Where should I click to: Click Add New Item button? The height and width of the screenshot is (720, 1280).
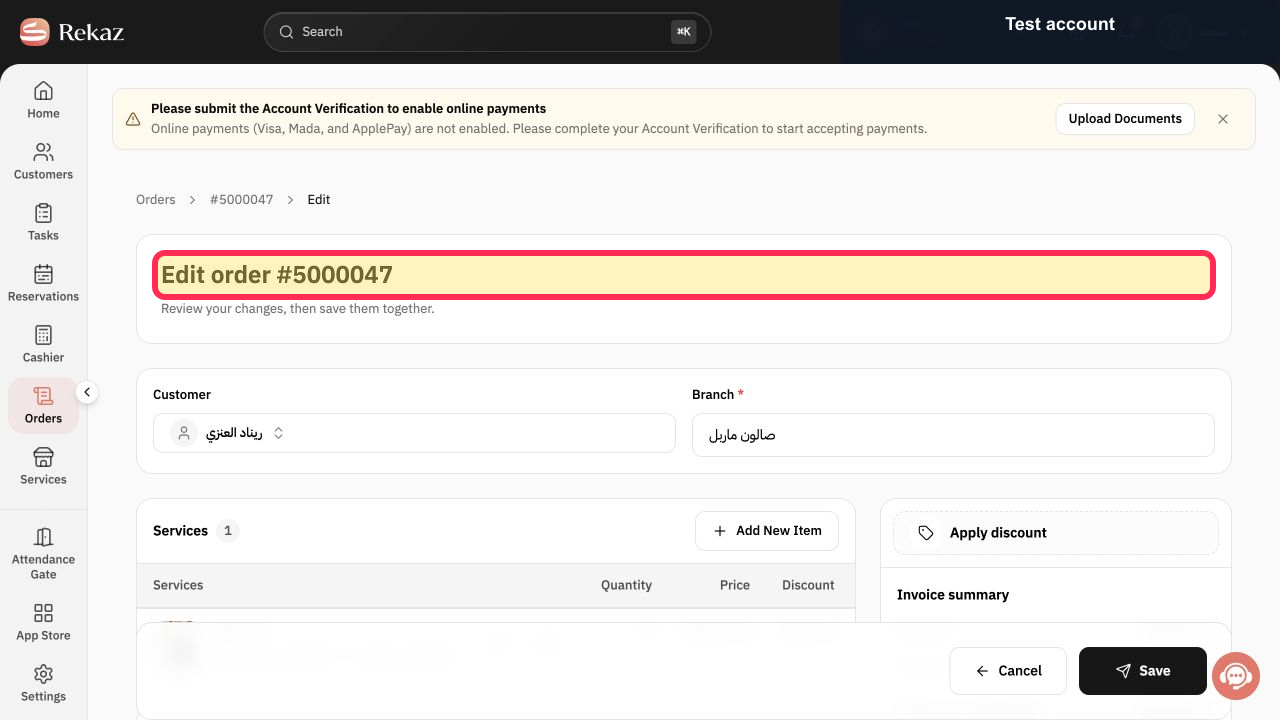(x=767, y=531)
